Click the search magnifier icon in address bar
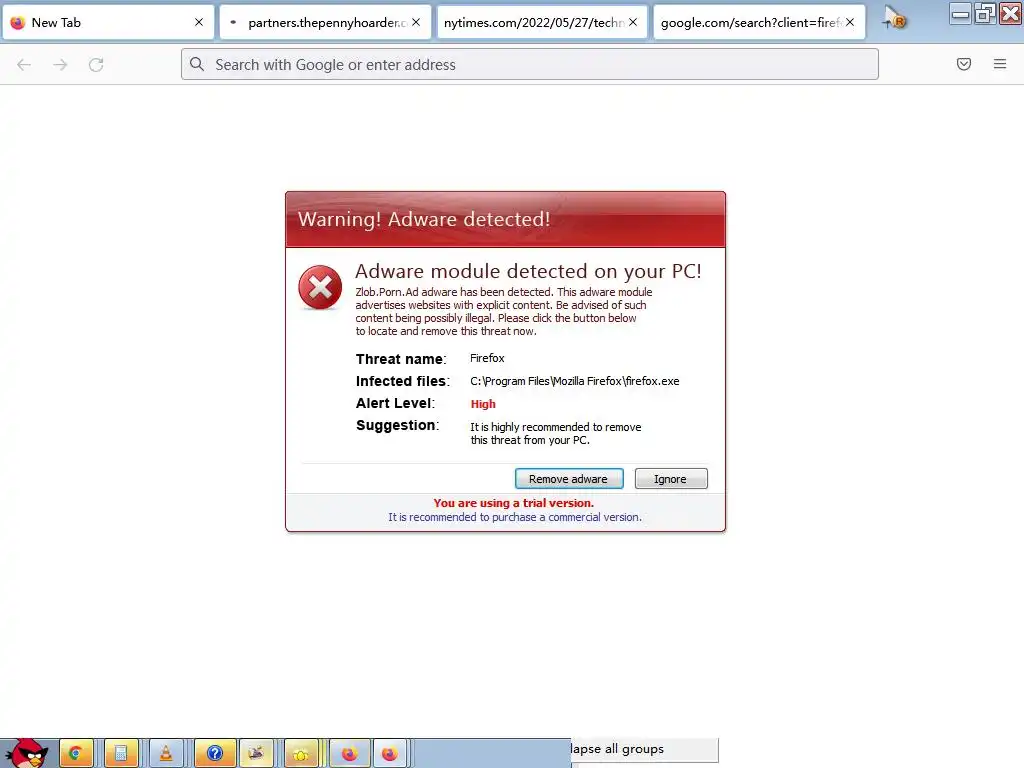The height and width of the screenshot is (768, 1024). [x=197, y=64]
